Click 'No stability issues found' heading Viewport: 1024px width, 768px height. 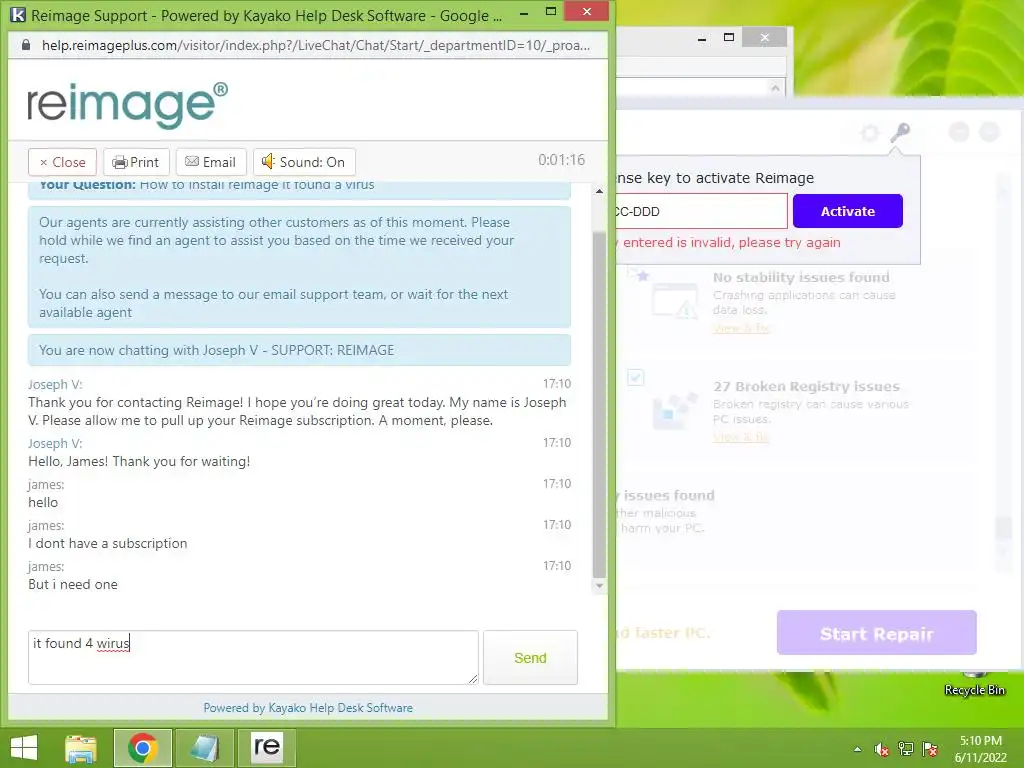801,277
